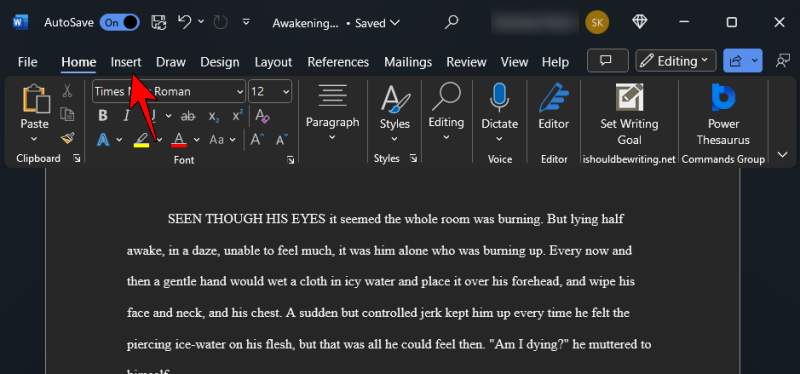Open the References tab

coord(338,62)
